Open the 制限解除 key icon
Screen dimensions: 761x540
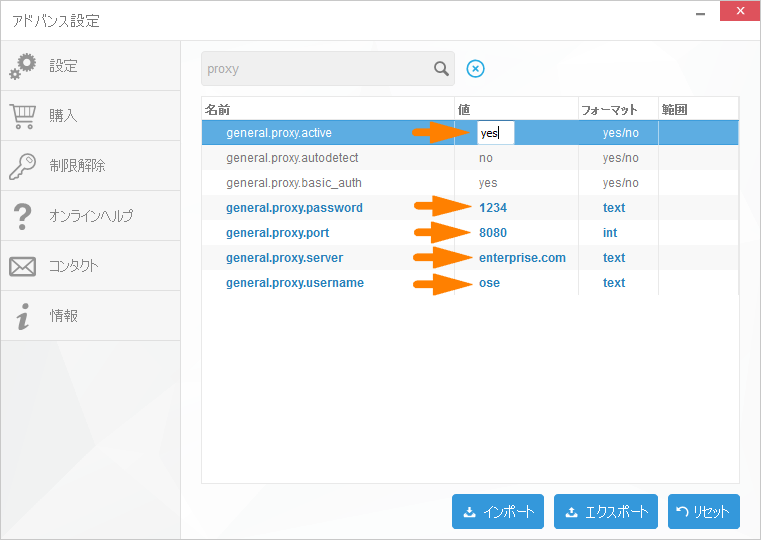point(22,166)
